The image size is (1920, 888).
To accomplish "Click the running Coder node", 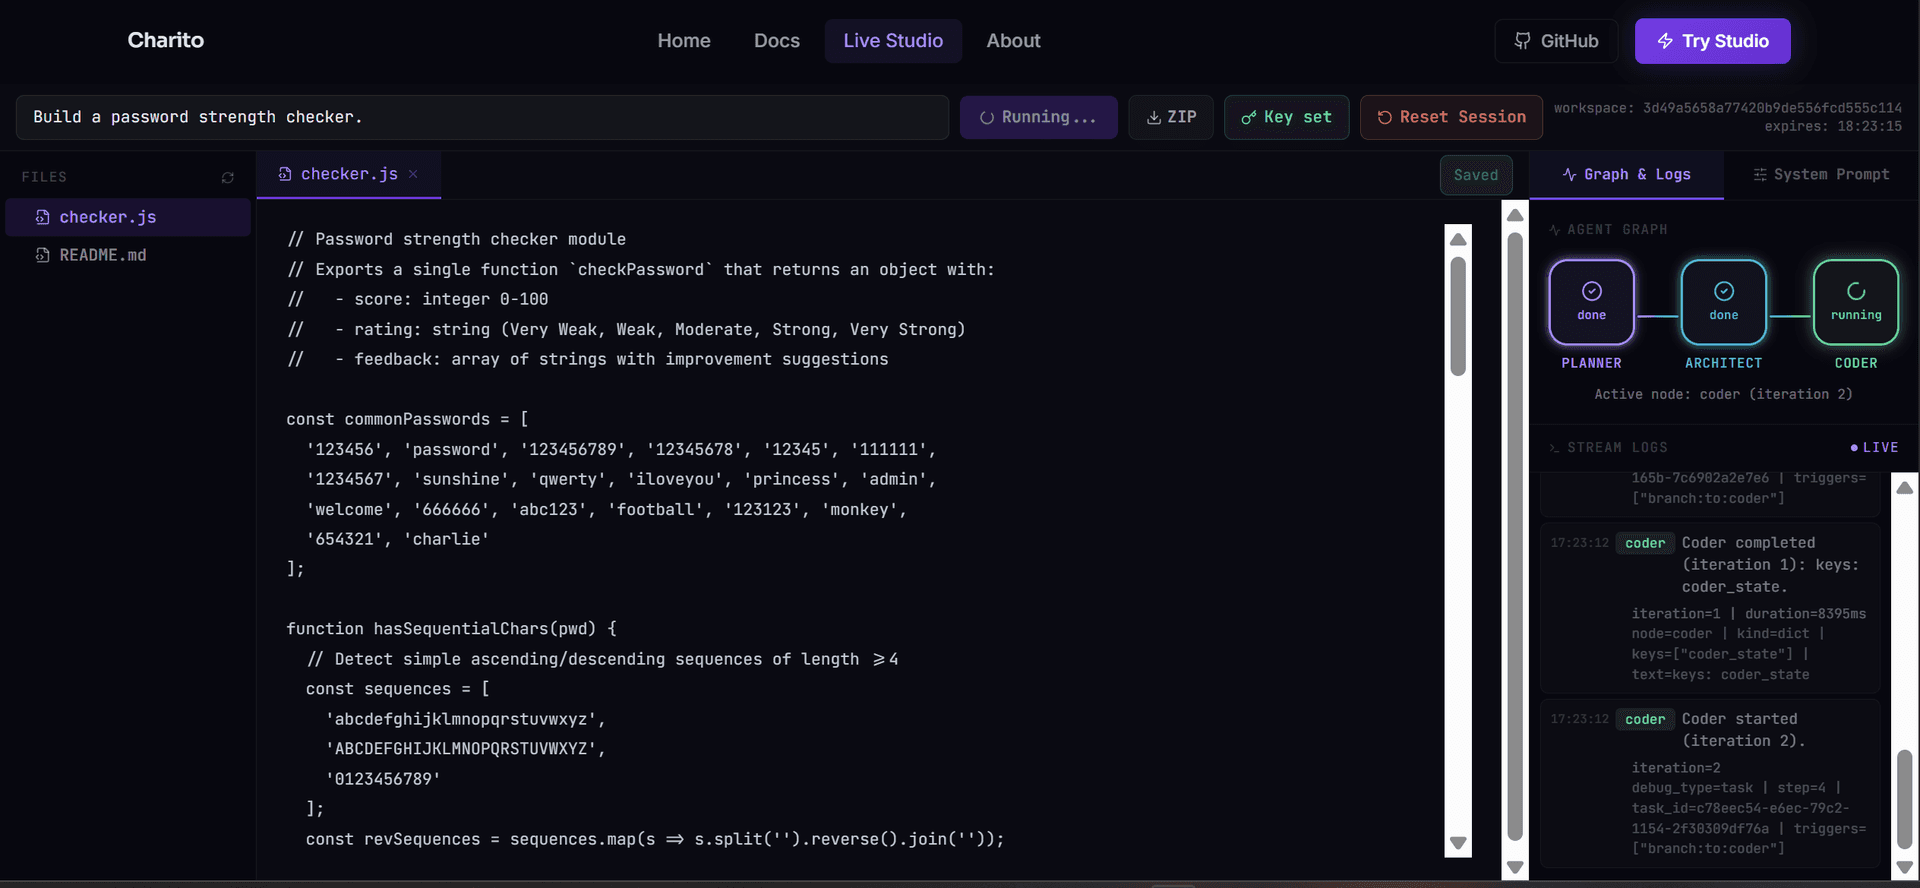I will [x=1855, y=302].
